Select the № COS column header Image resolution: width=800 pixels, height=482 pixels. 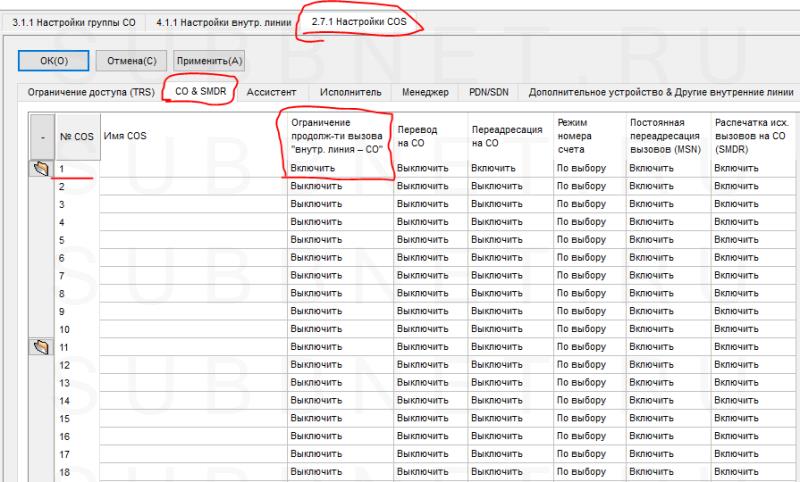[77, 136]
